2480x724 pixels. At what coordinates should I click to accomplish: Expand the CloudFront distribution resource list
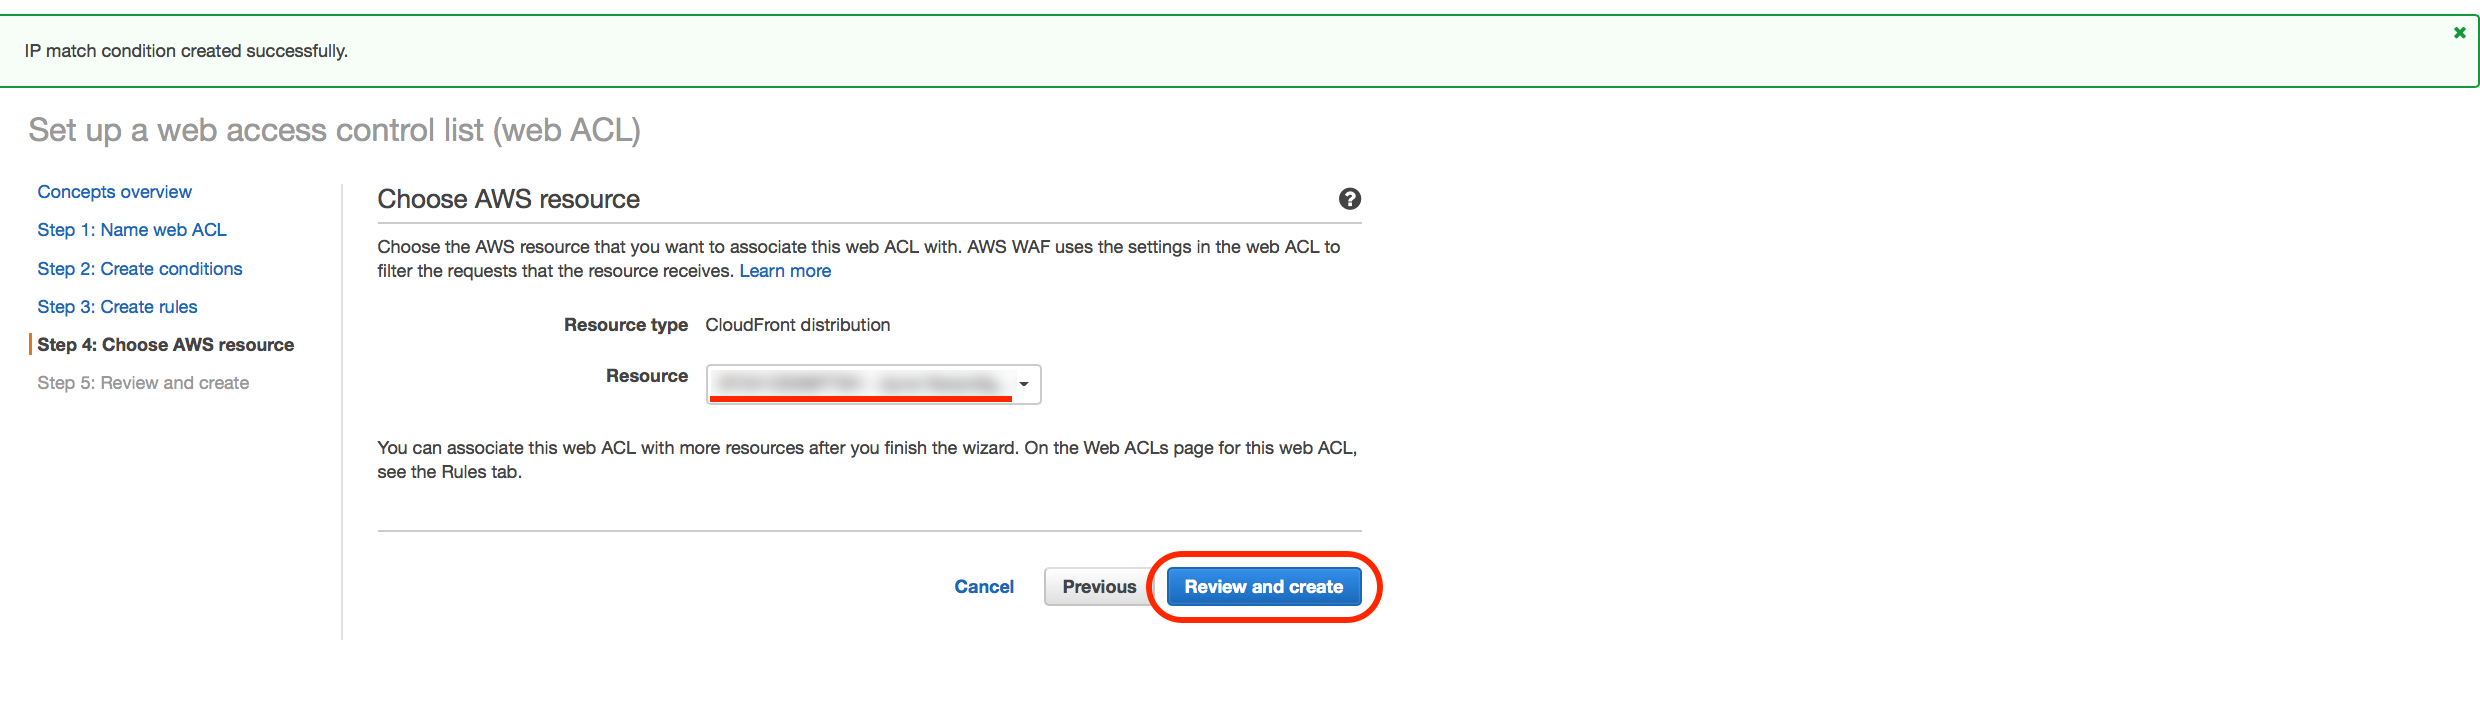(x=1023, y=384)
